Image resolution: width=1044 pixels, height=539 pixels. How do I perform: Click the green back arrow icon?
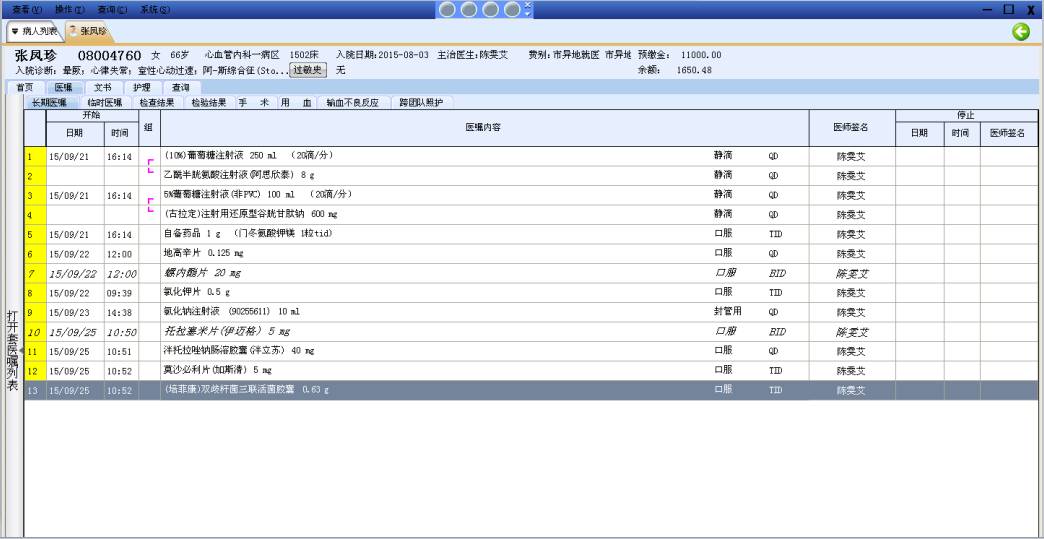[1021, 32]
